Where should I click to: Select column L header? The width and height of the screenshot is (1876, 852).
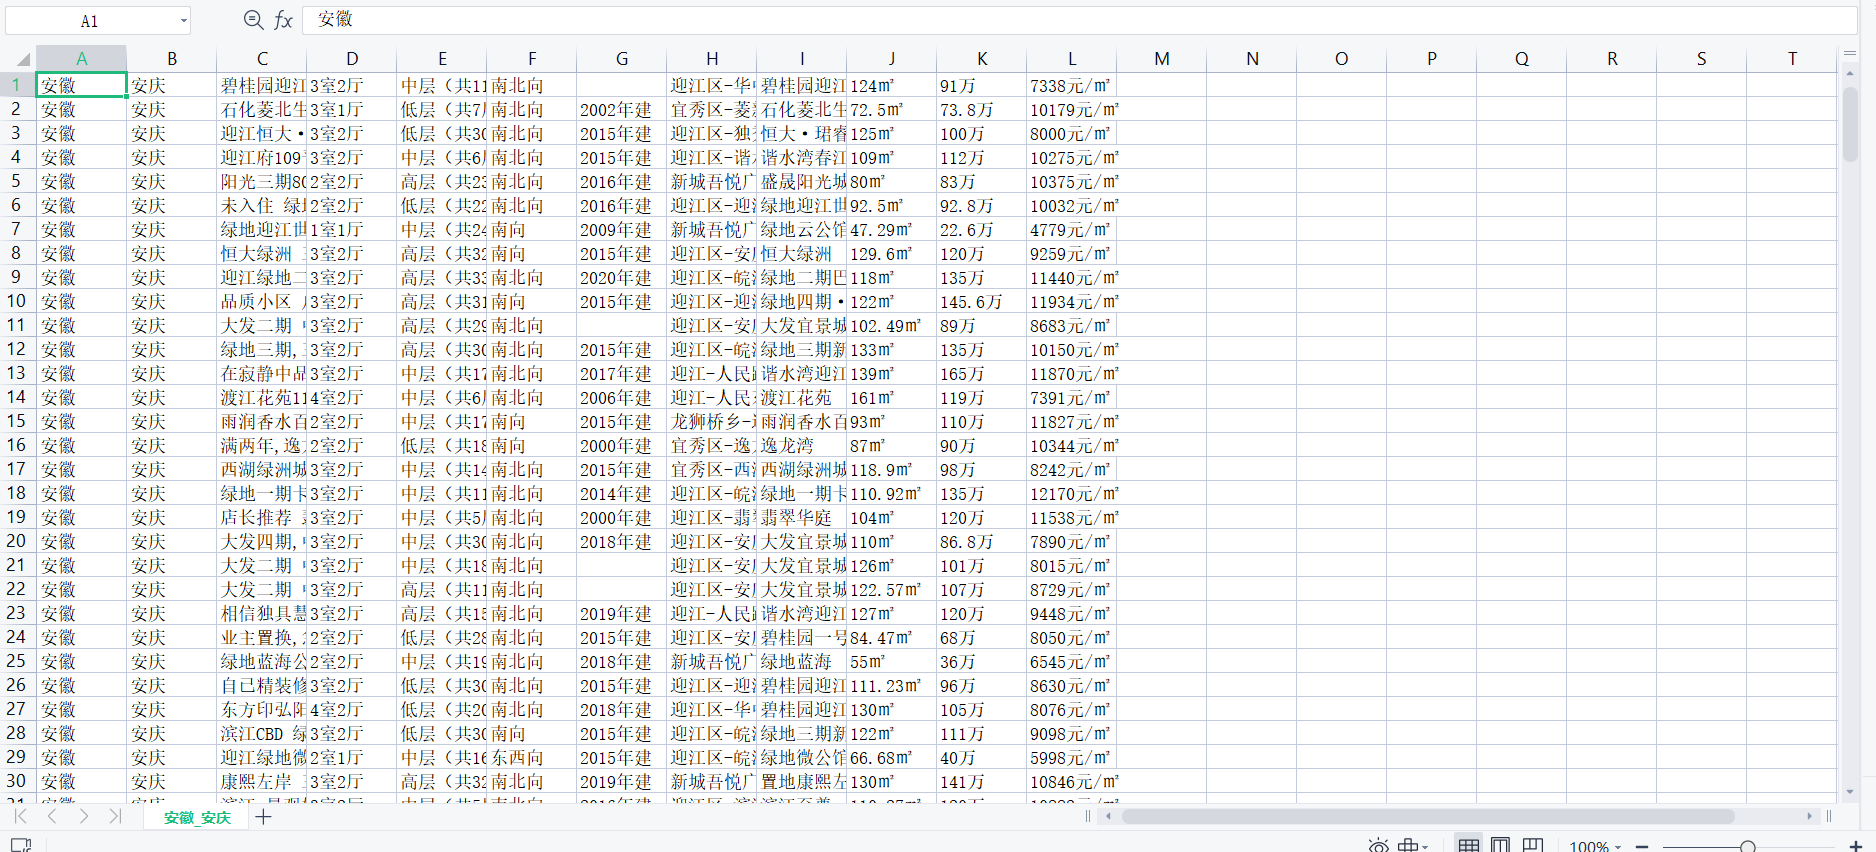[x=1072, y=59]
